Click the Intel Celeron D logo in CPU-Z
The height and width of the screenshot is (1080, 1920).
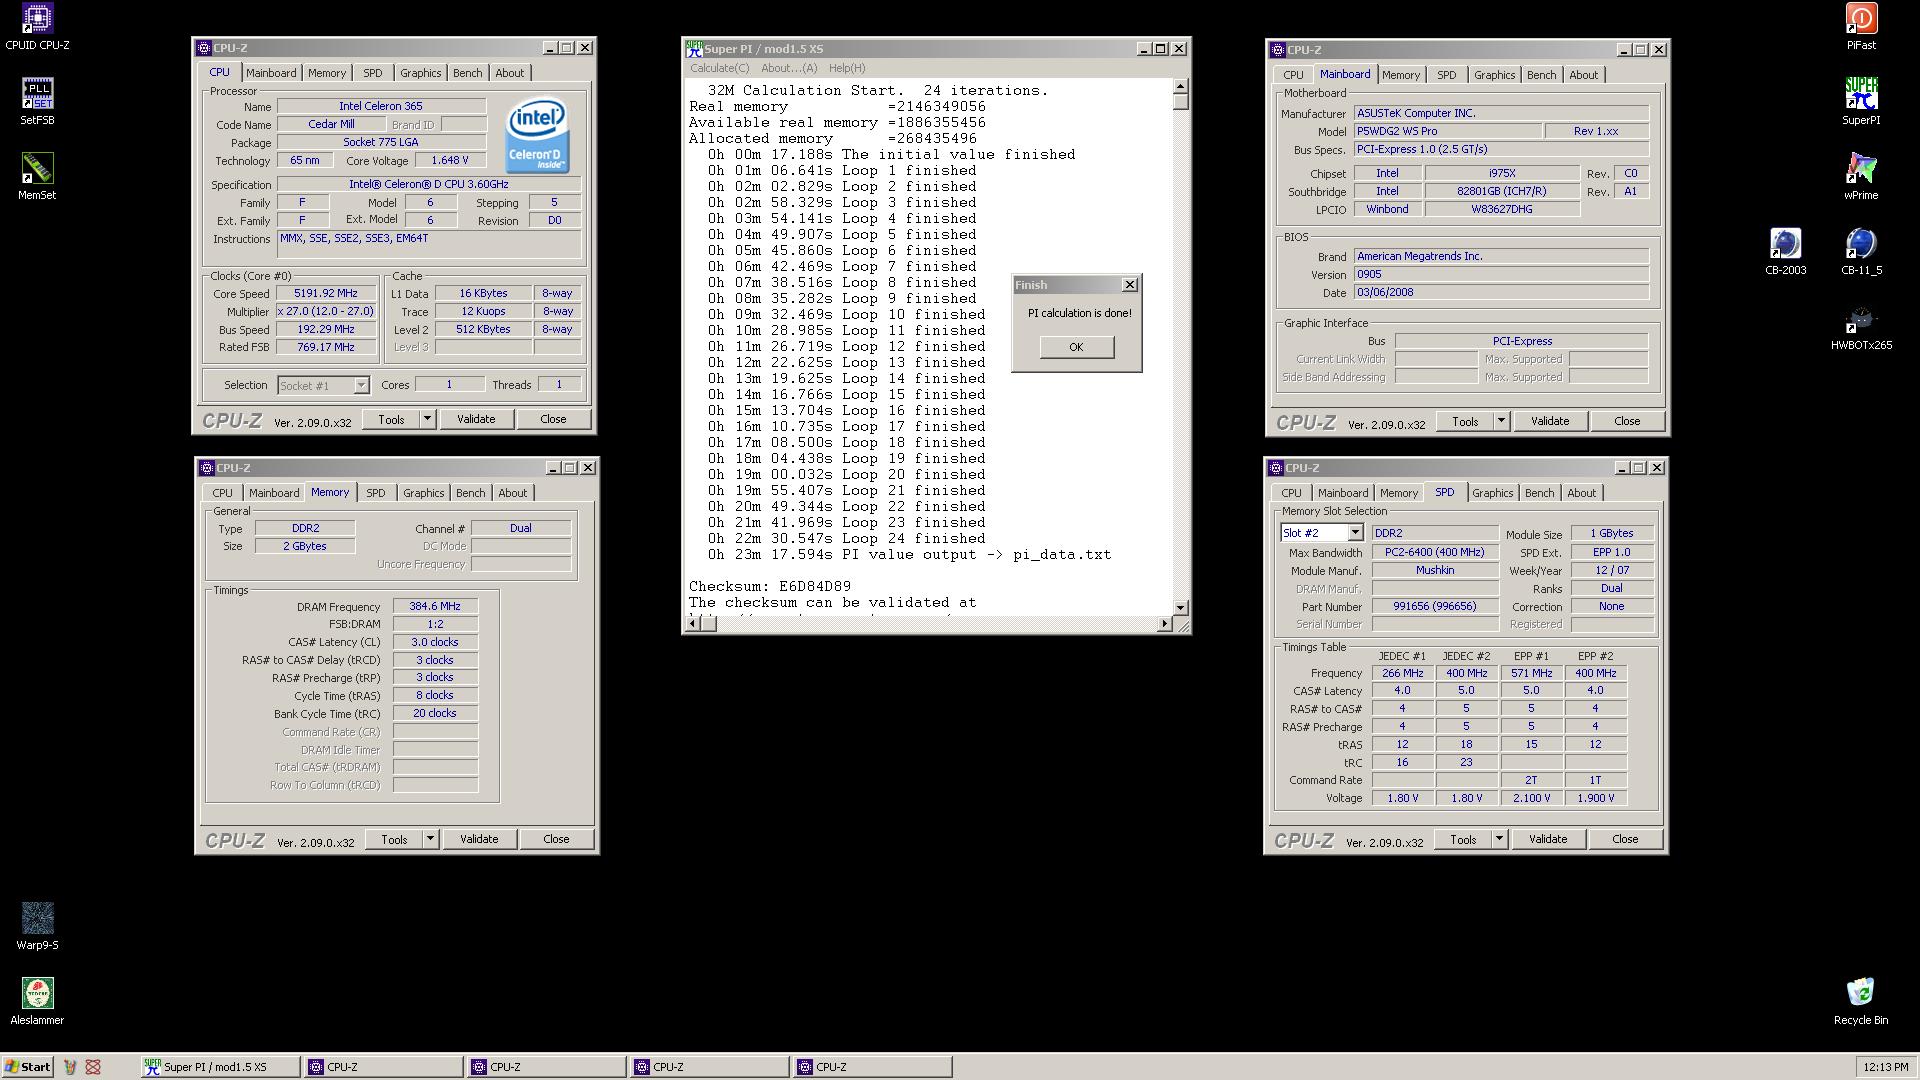click(x=537, y=135)
